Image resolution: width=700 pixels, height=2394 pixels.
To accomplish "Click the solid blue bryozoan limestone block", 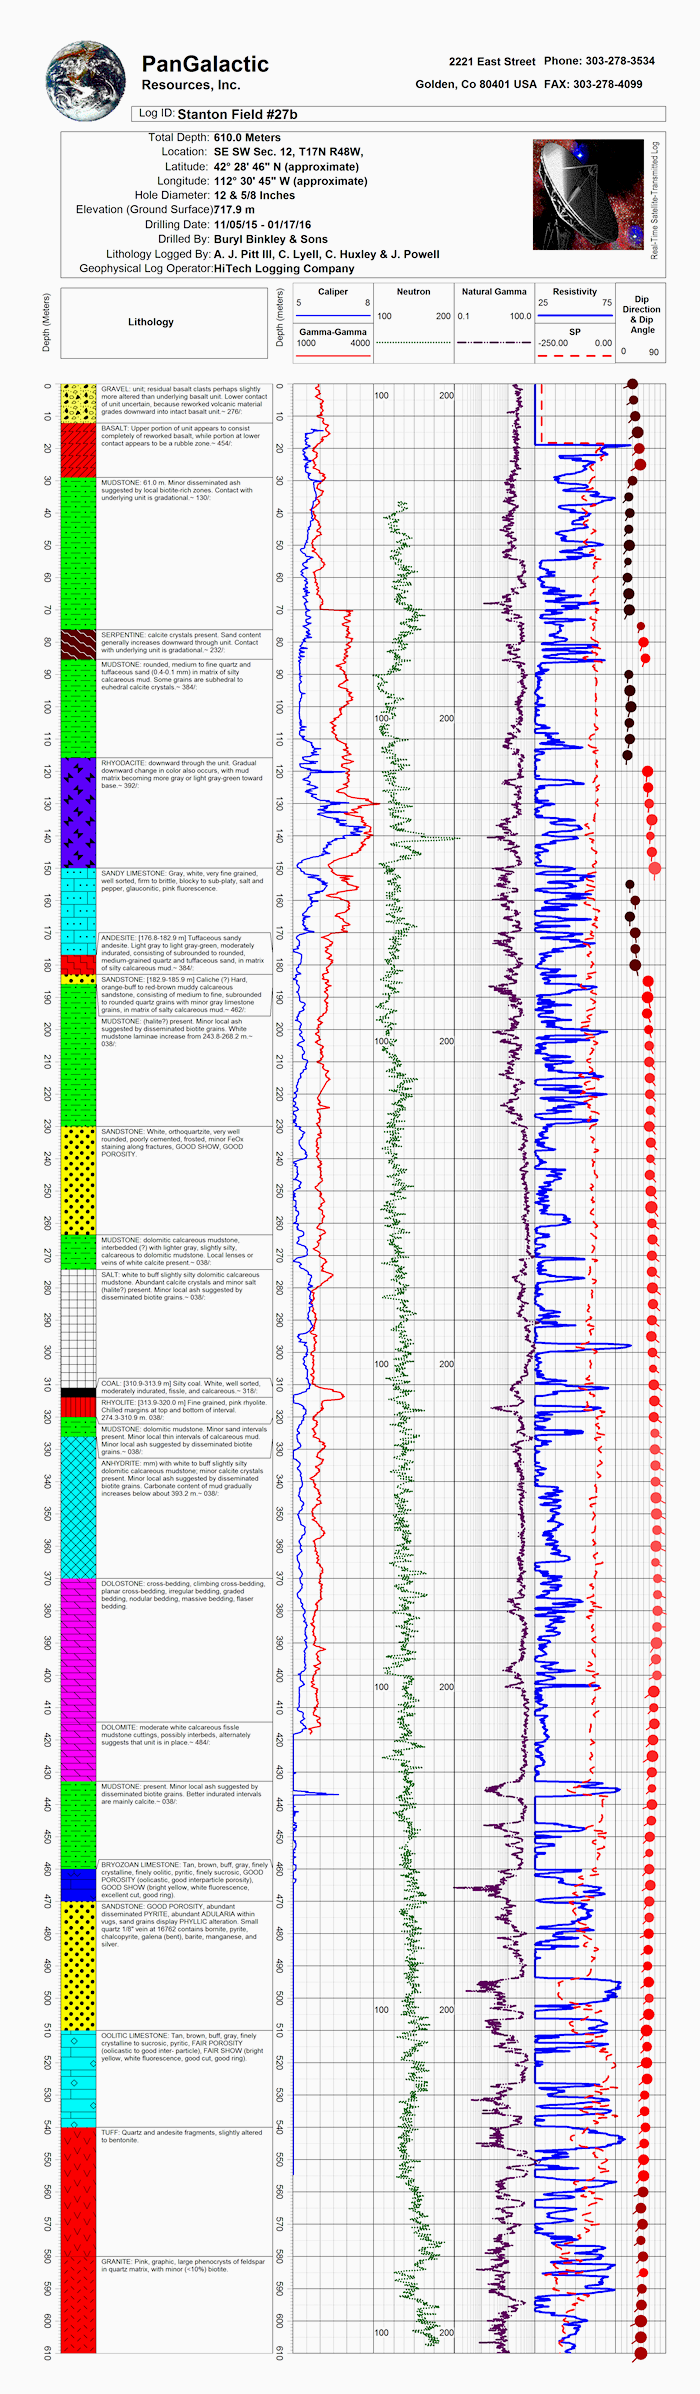I will (x=79, y=1884).
